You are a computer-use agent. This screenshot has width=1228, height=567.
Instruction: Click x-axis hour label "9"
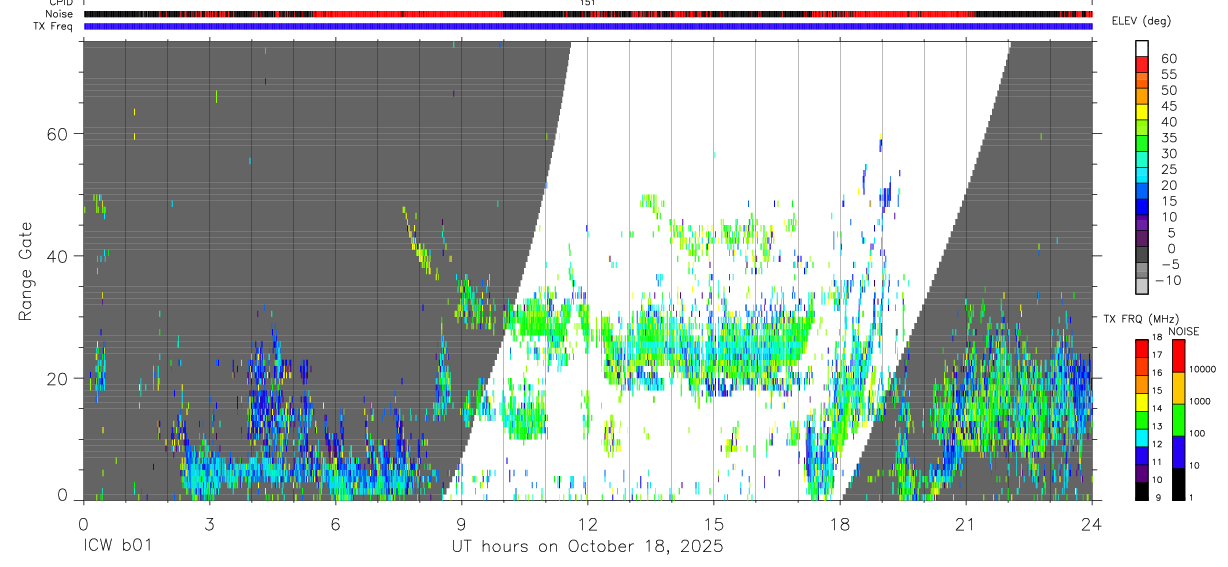461,524
